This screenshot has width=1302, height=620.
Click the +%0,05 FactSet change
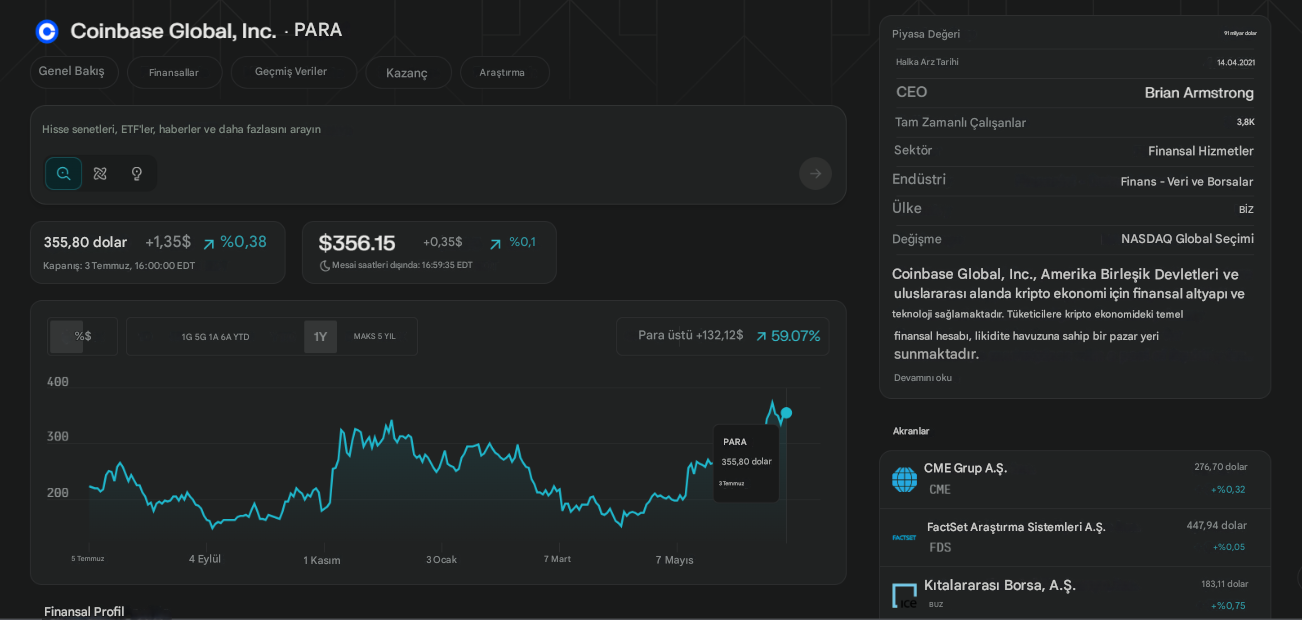pyautogui.click(x=1229, y=547)
